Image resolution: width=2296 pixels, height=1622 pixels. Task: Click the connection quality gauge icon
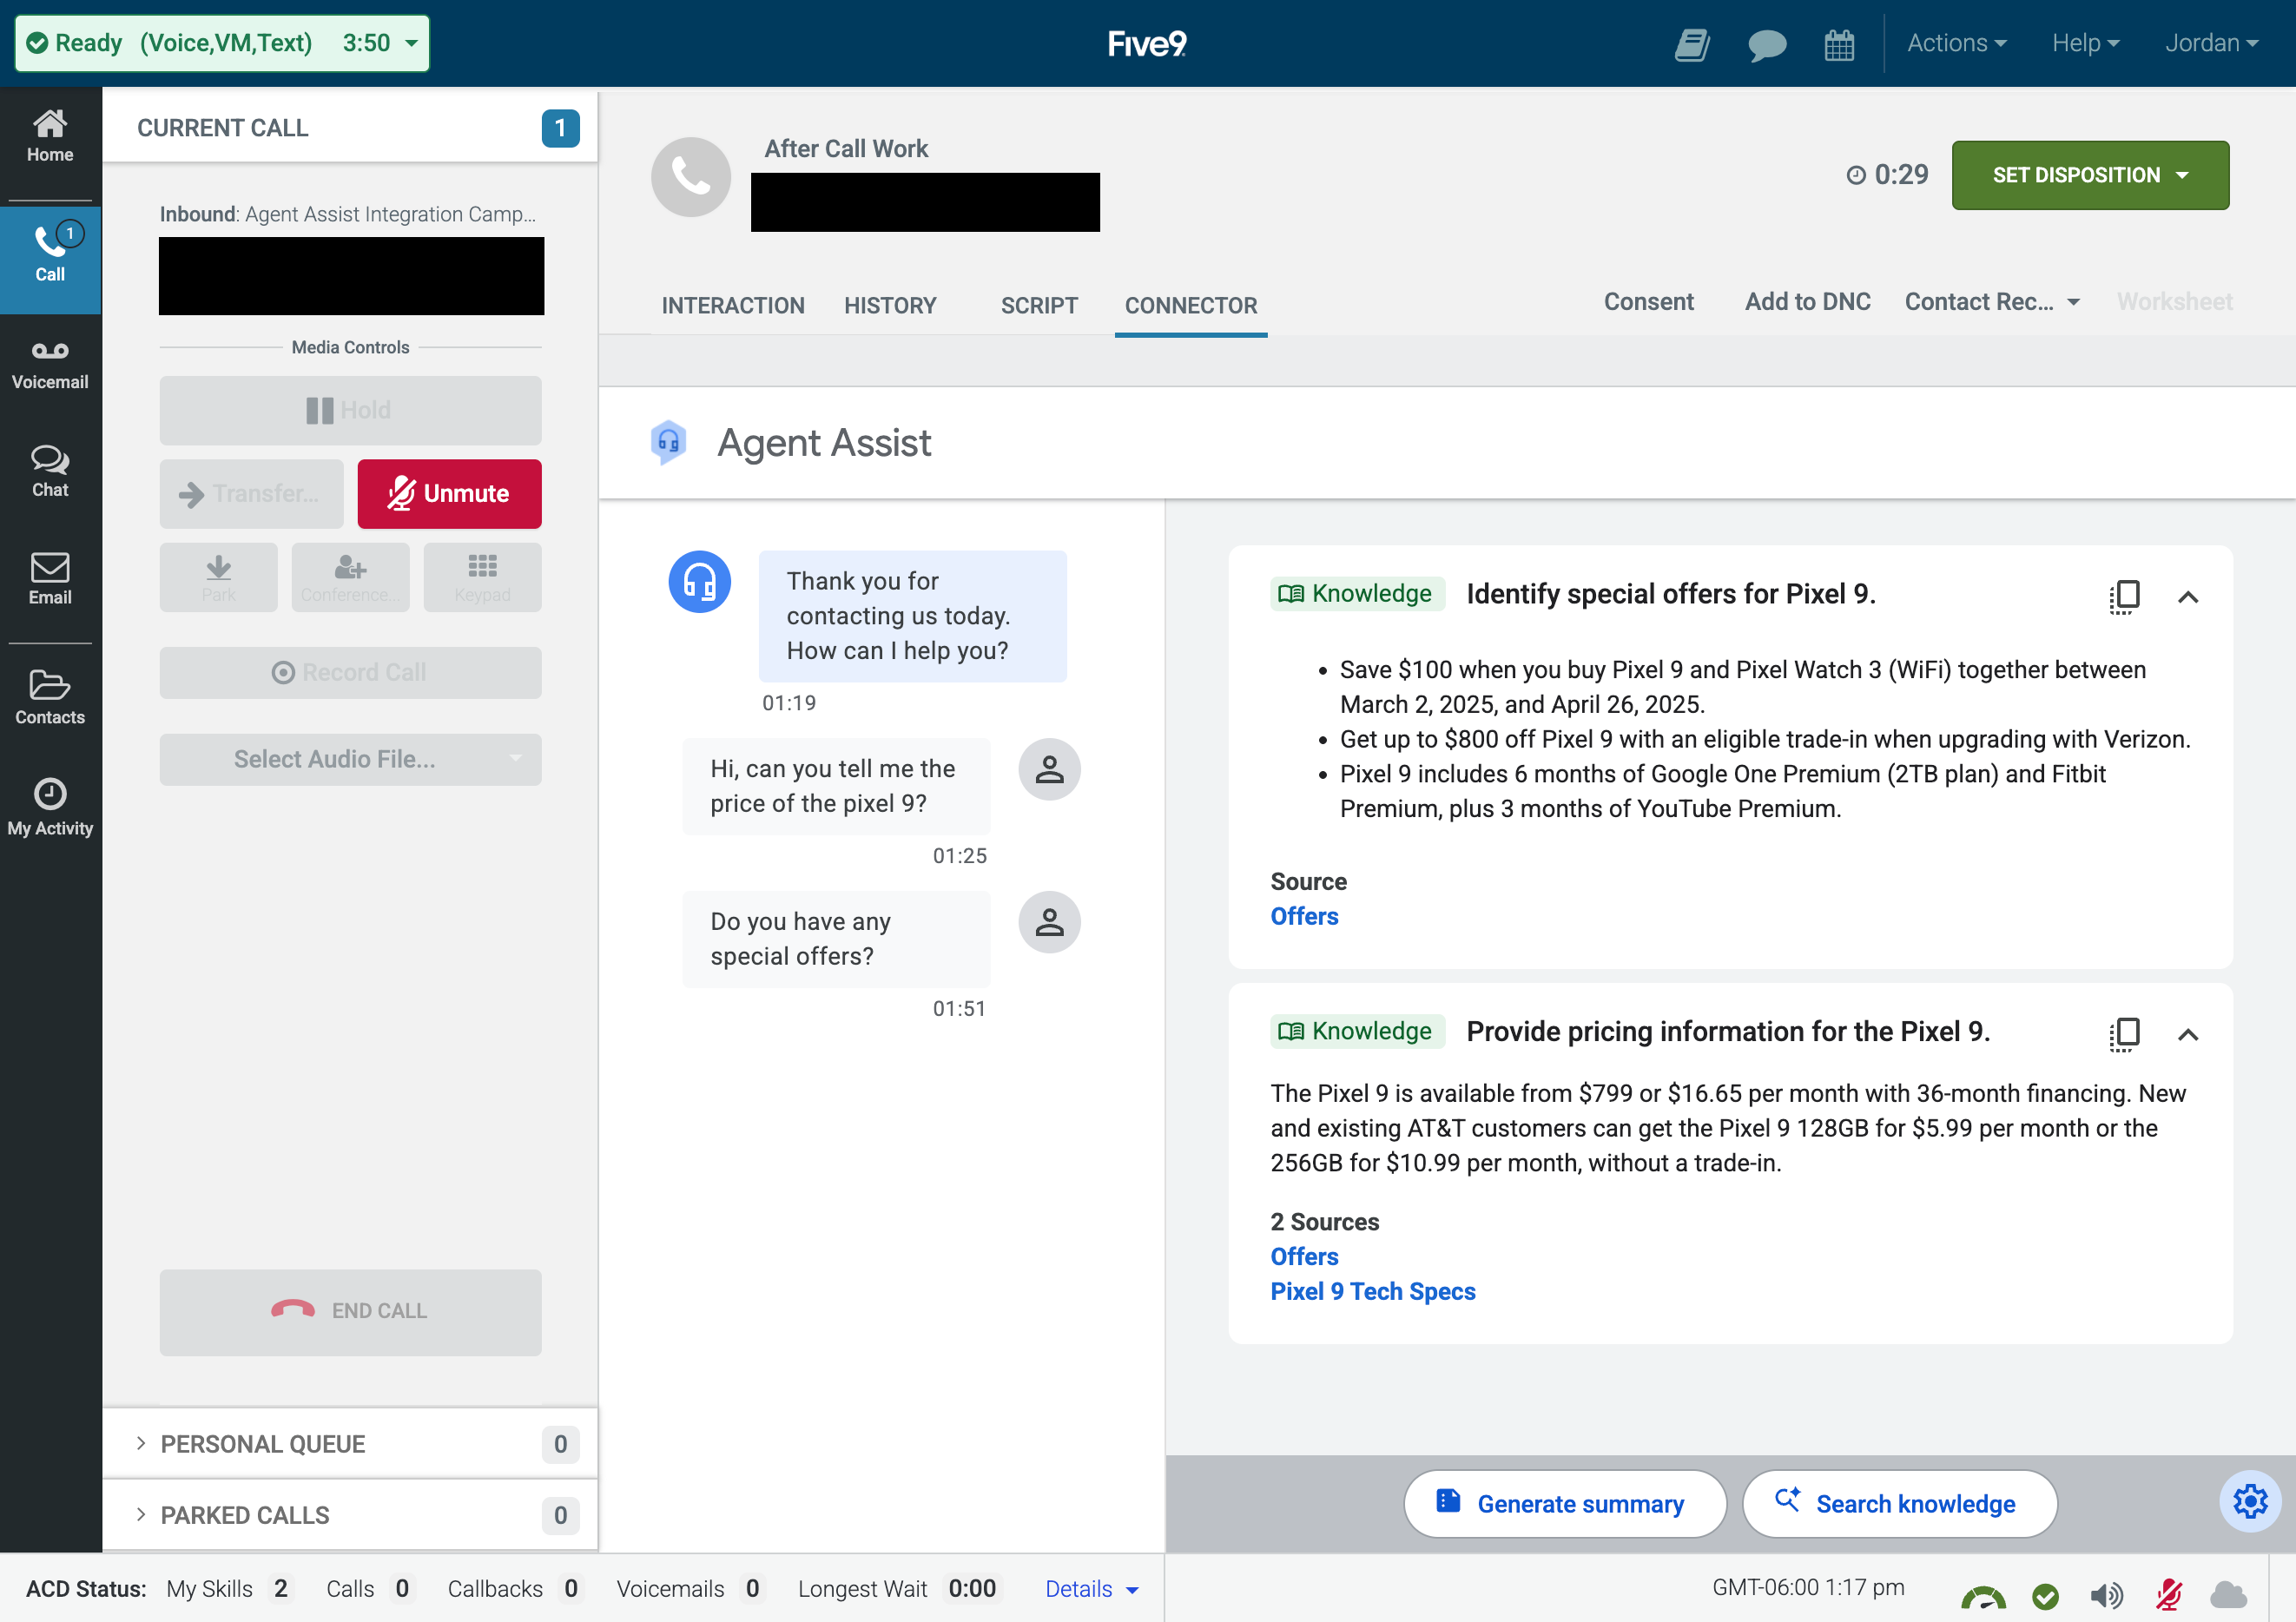click(x=1983, y=1595)
